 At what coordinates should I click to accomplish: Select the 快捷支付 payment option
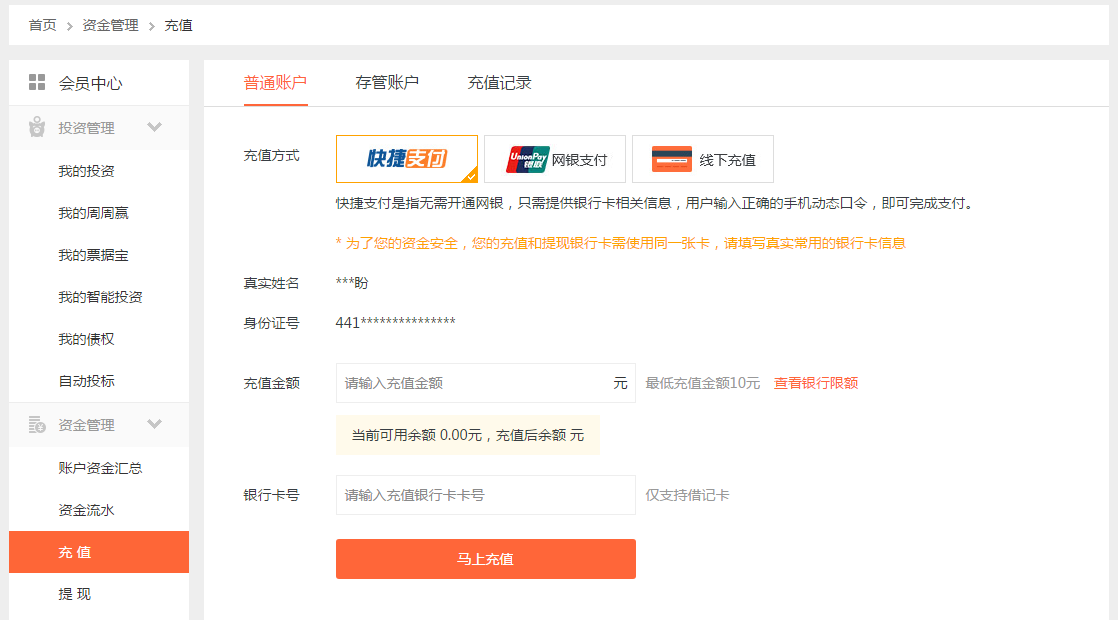click(406, 158)
